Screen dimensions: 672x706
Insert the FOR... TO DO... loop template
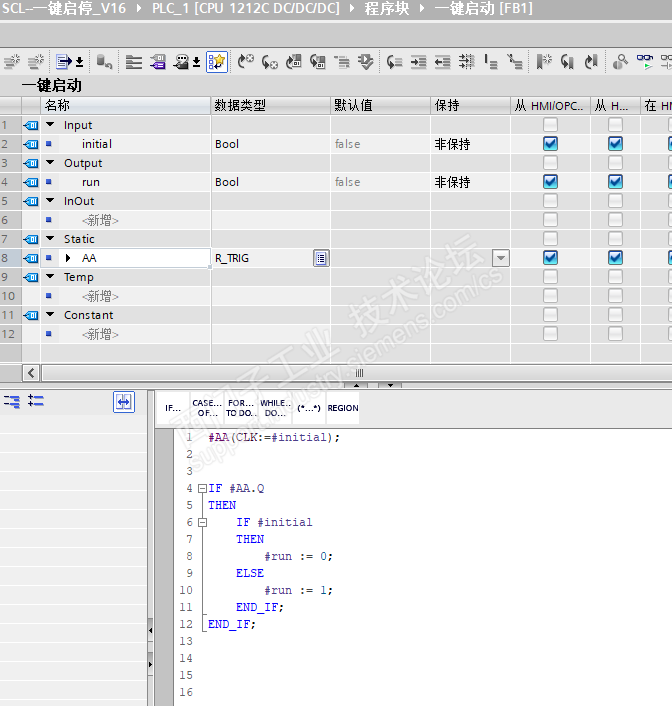tap(240, 408)
